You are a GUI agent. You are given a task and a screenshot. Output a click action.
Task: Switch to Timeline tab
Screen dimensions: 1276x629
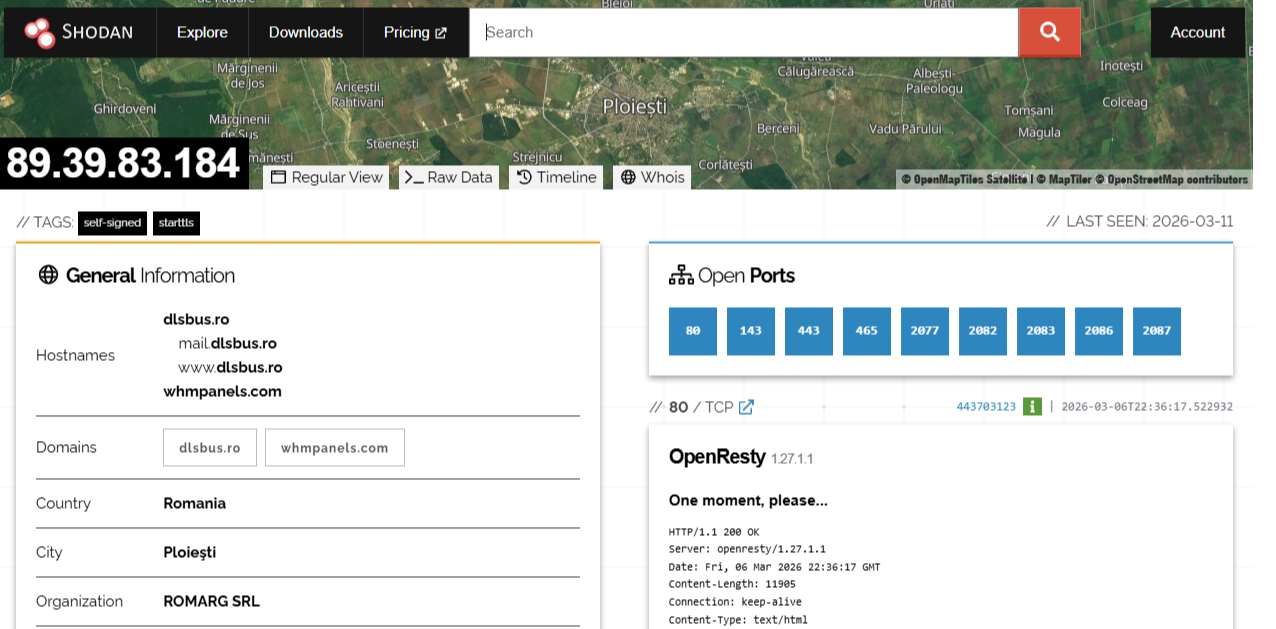click(x=557, y=177)
